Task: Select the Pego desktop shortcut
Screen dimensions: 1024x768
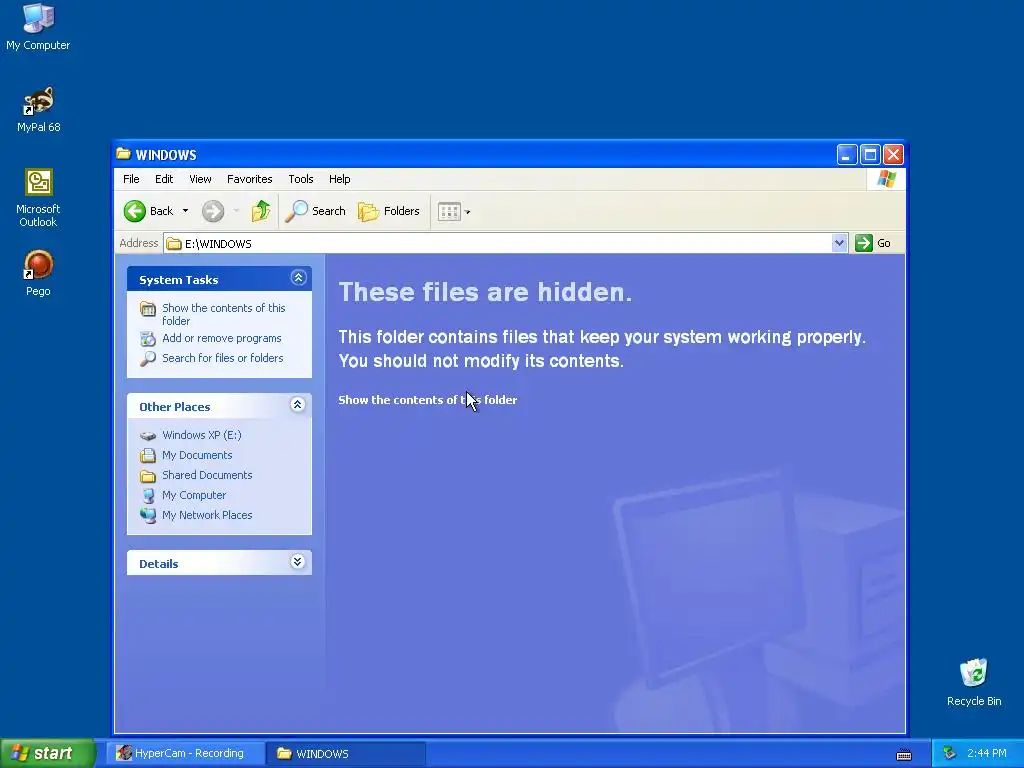Action: [x=38, y=273]
